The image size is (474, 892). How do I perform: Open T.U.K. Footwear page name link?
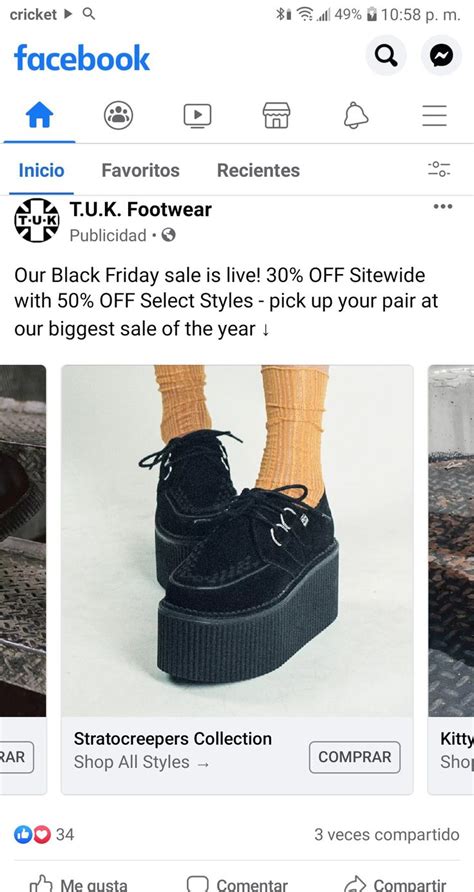[141, 209]
